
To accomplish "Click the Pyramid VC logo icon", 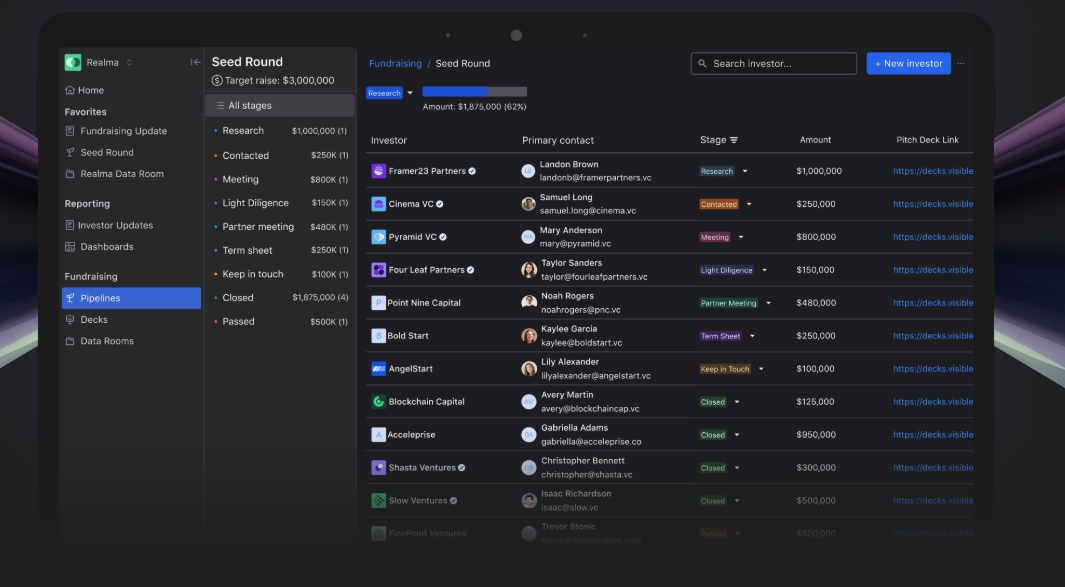I will 379,237.
